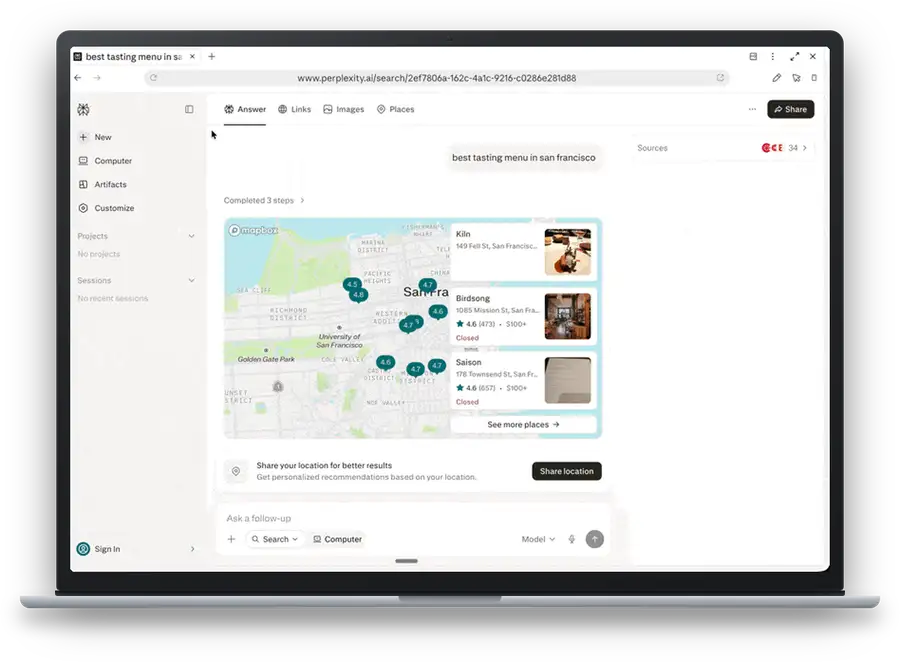Click the cursor select icon in toolbar
This screenshot has height=662, width=900.
(796, 78)
